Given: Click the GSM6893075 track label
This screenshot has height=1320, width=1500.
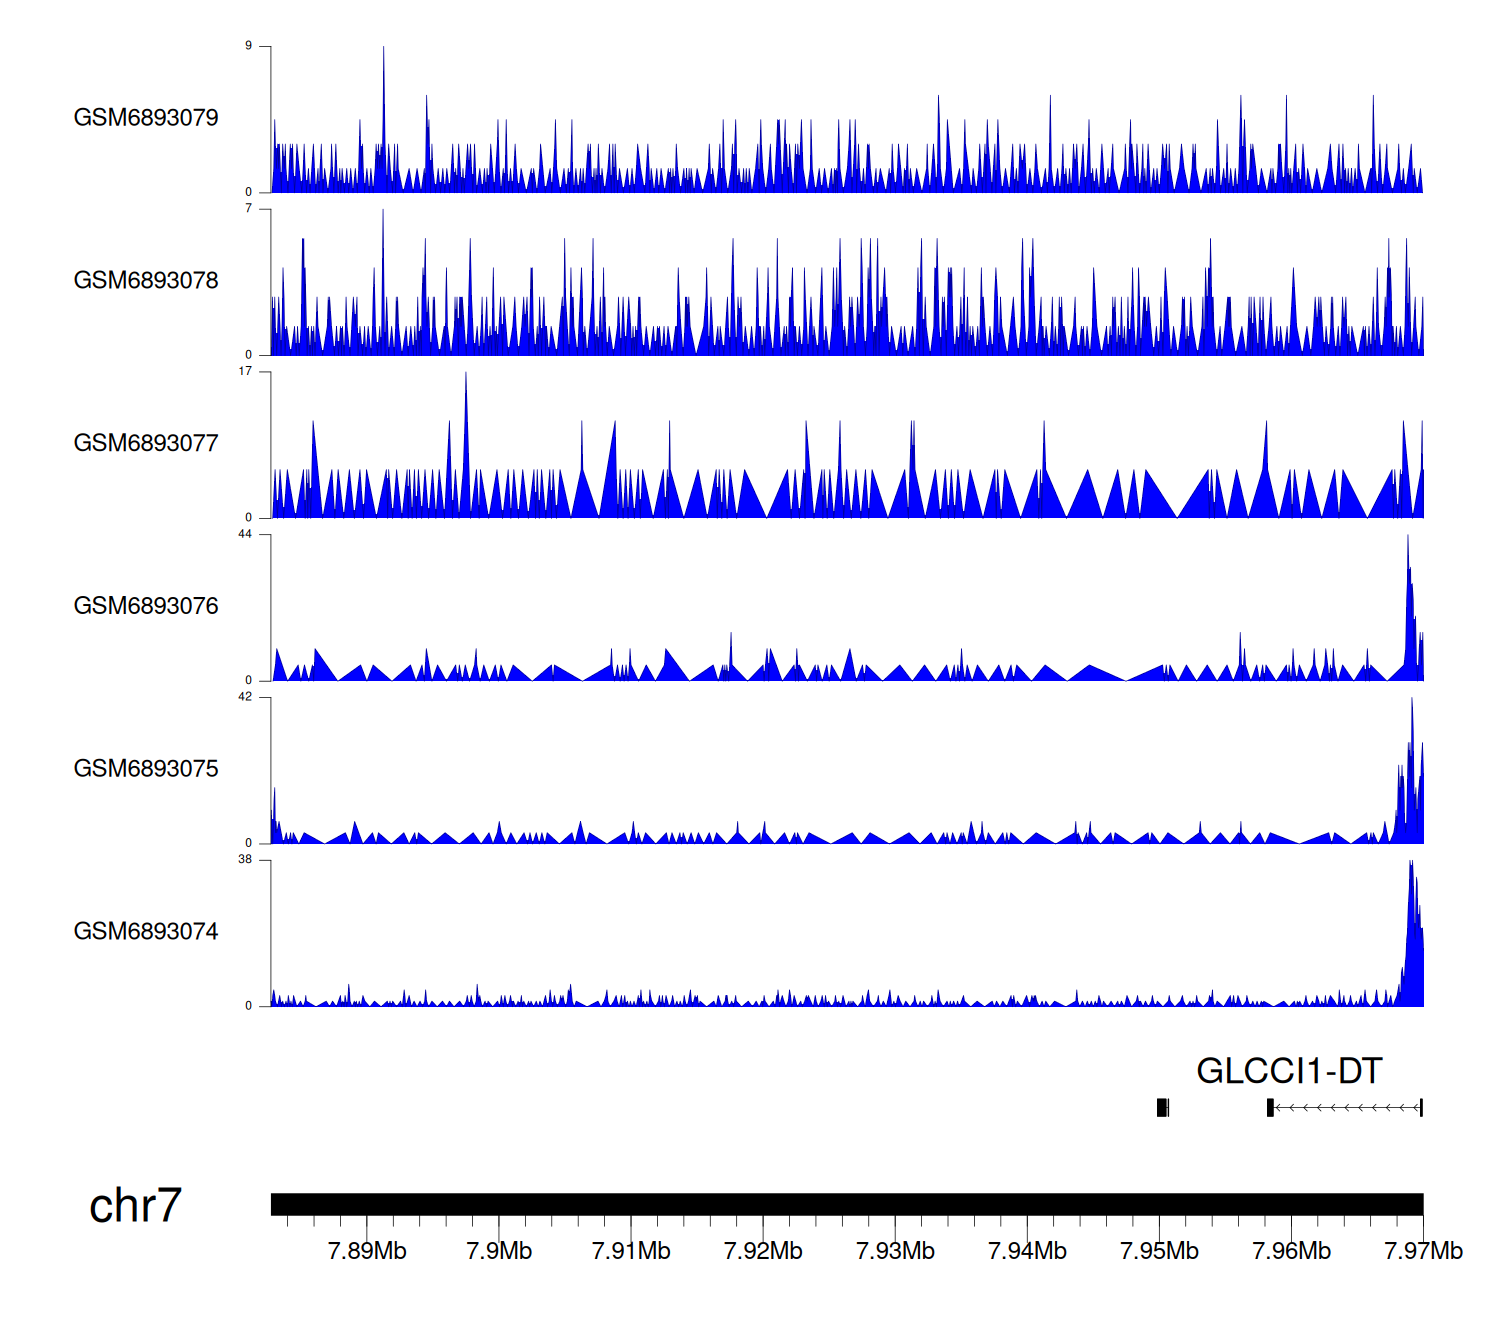Looking at the screenshot, I should (x=146, y=769).
